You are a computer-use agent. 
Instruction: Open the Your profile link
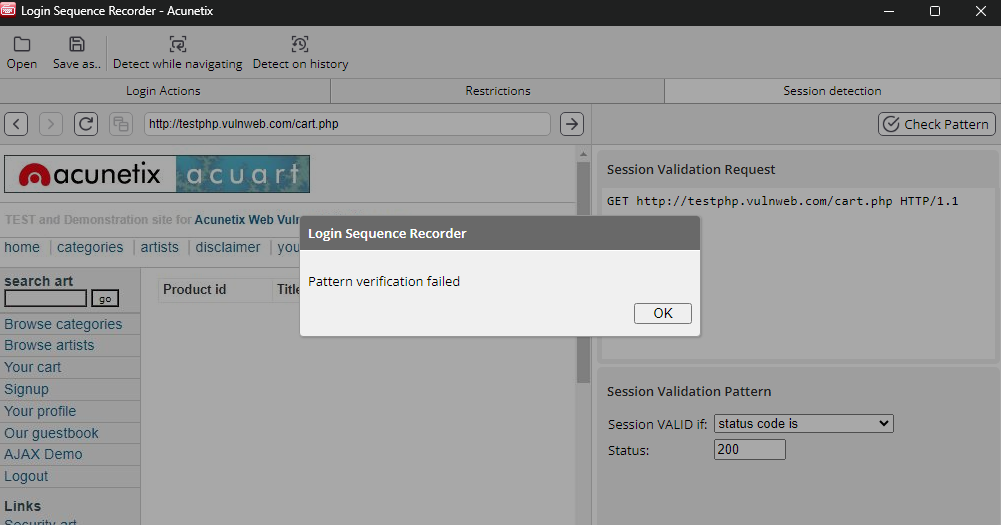[40, 411]
